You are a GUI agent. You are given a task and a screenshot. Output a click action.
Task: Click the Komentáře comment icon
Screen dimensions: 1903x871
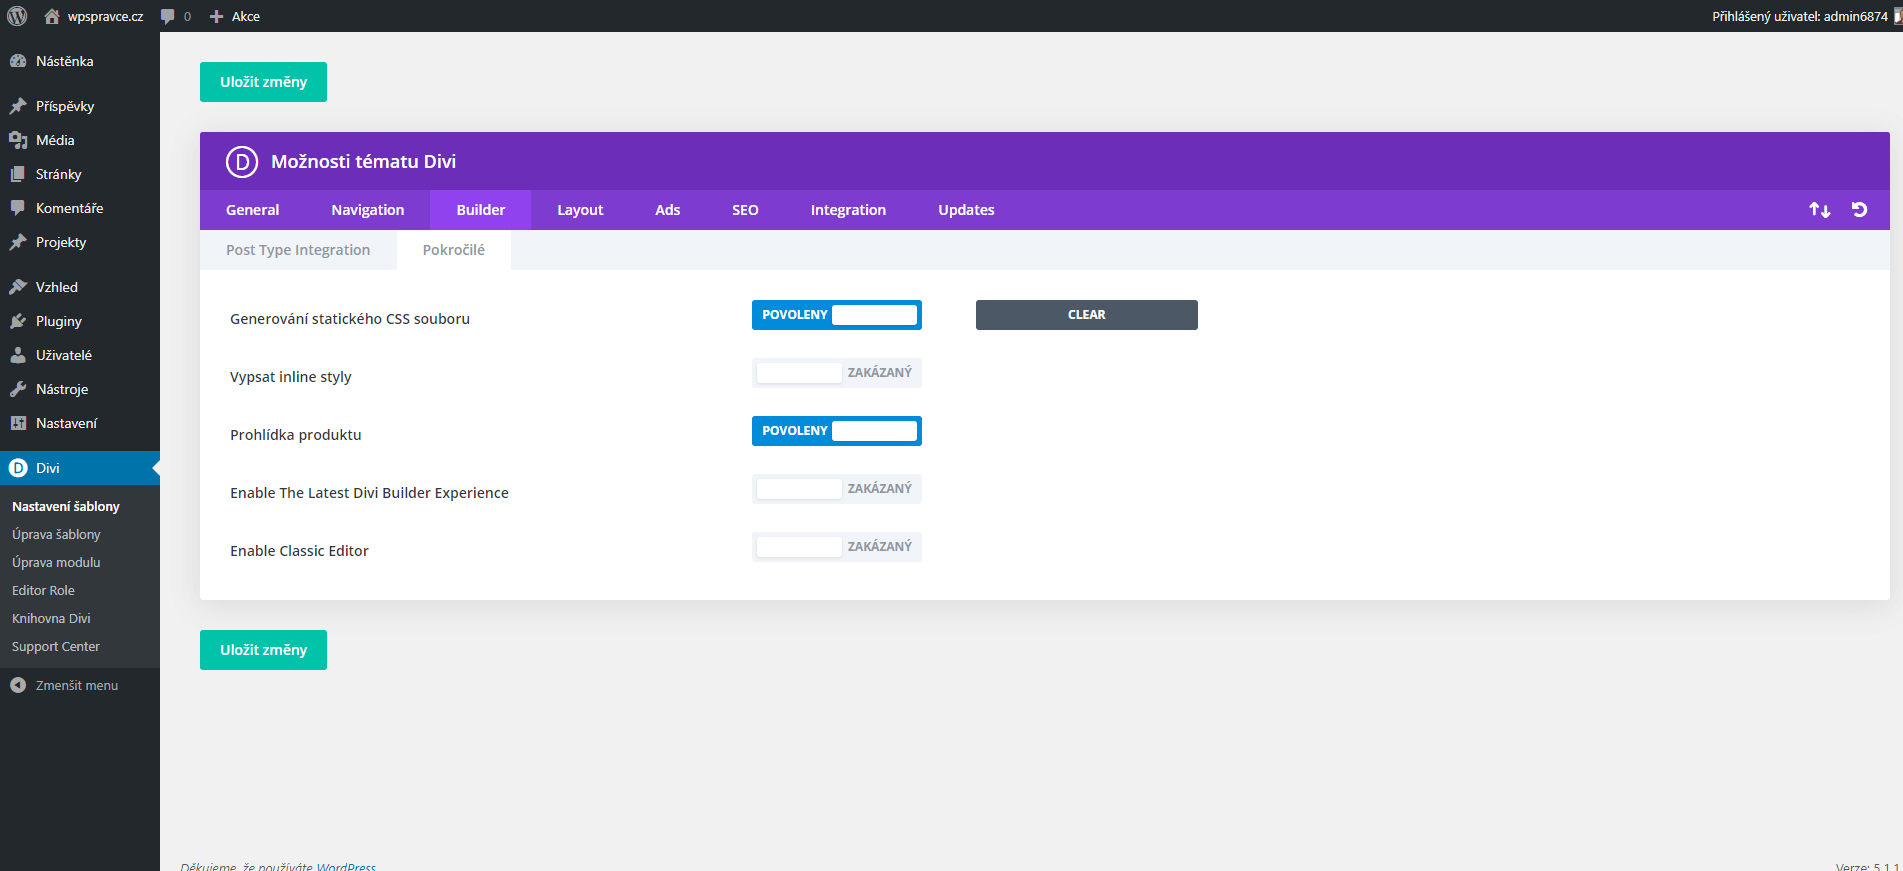point(18,208)
